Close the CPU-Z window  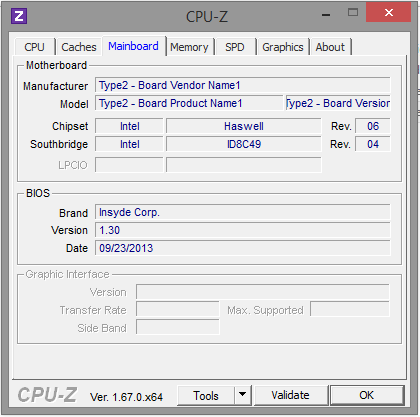click(x=388, y=12)
